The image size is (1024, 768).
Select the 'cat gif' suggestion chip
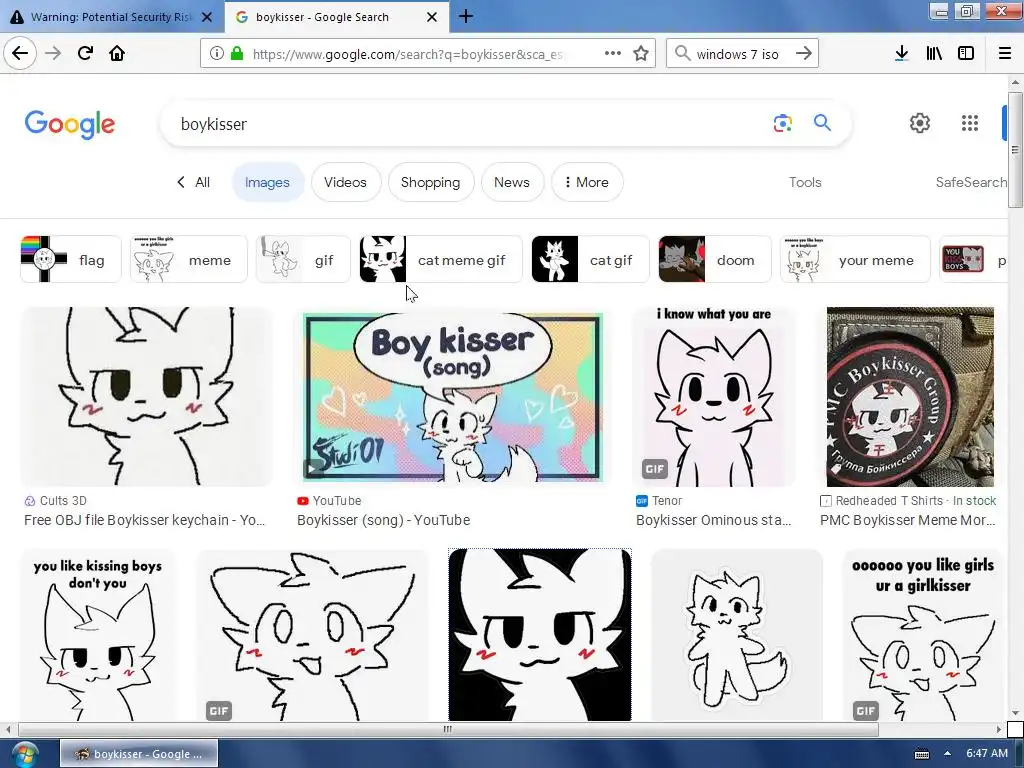pyautogui.click(x=590, y=259)
